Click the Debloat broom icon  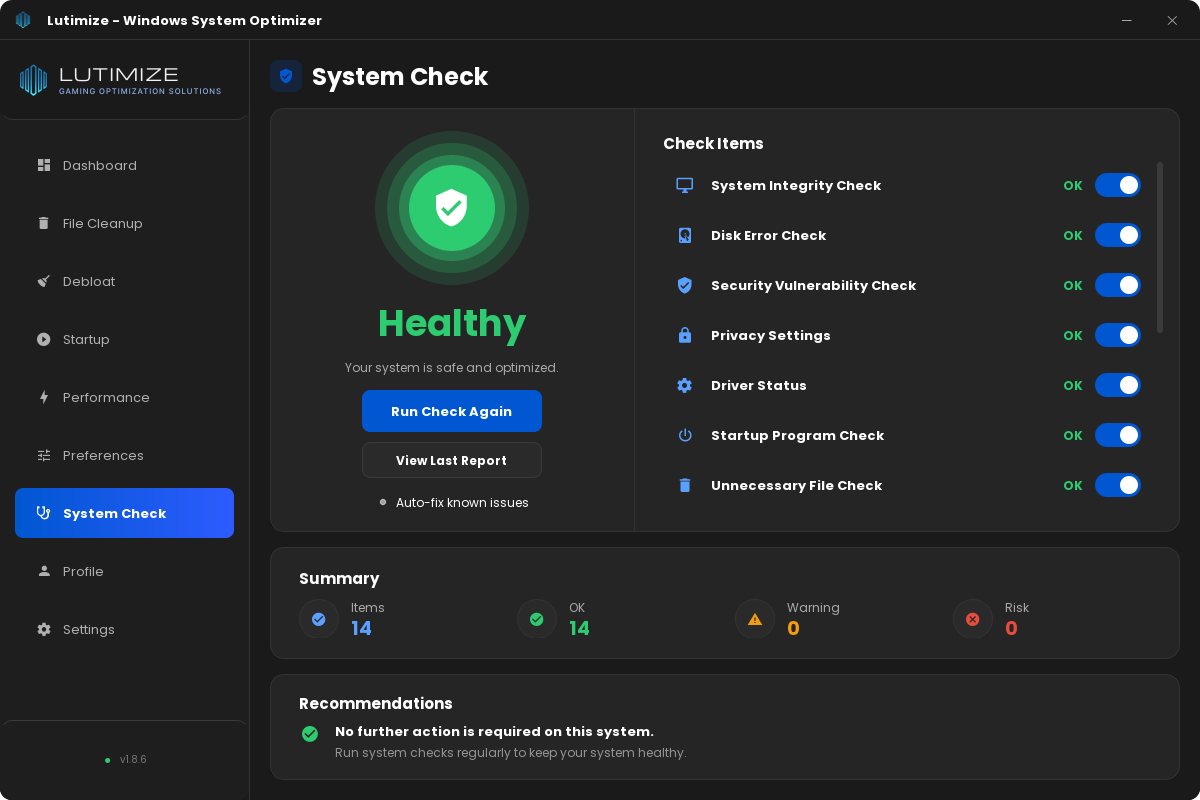click(44, 281)
